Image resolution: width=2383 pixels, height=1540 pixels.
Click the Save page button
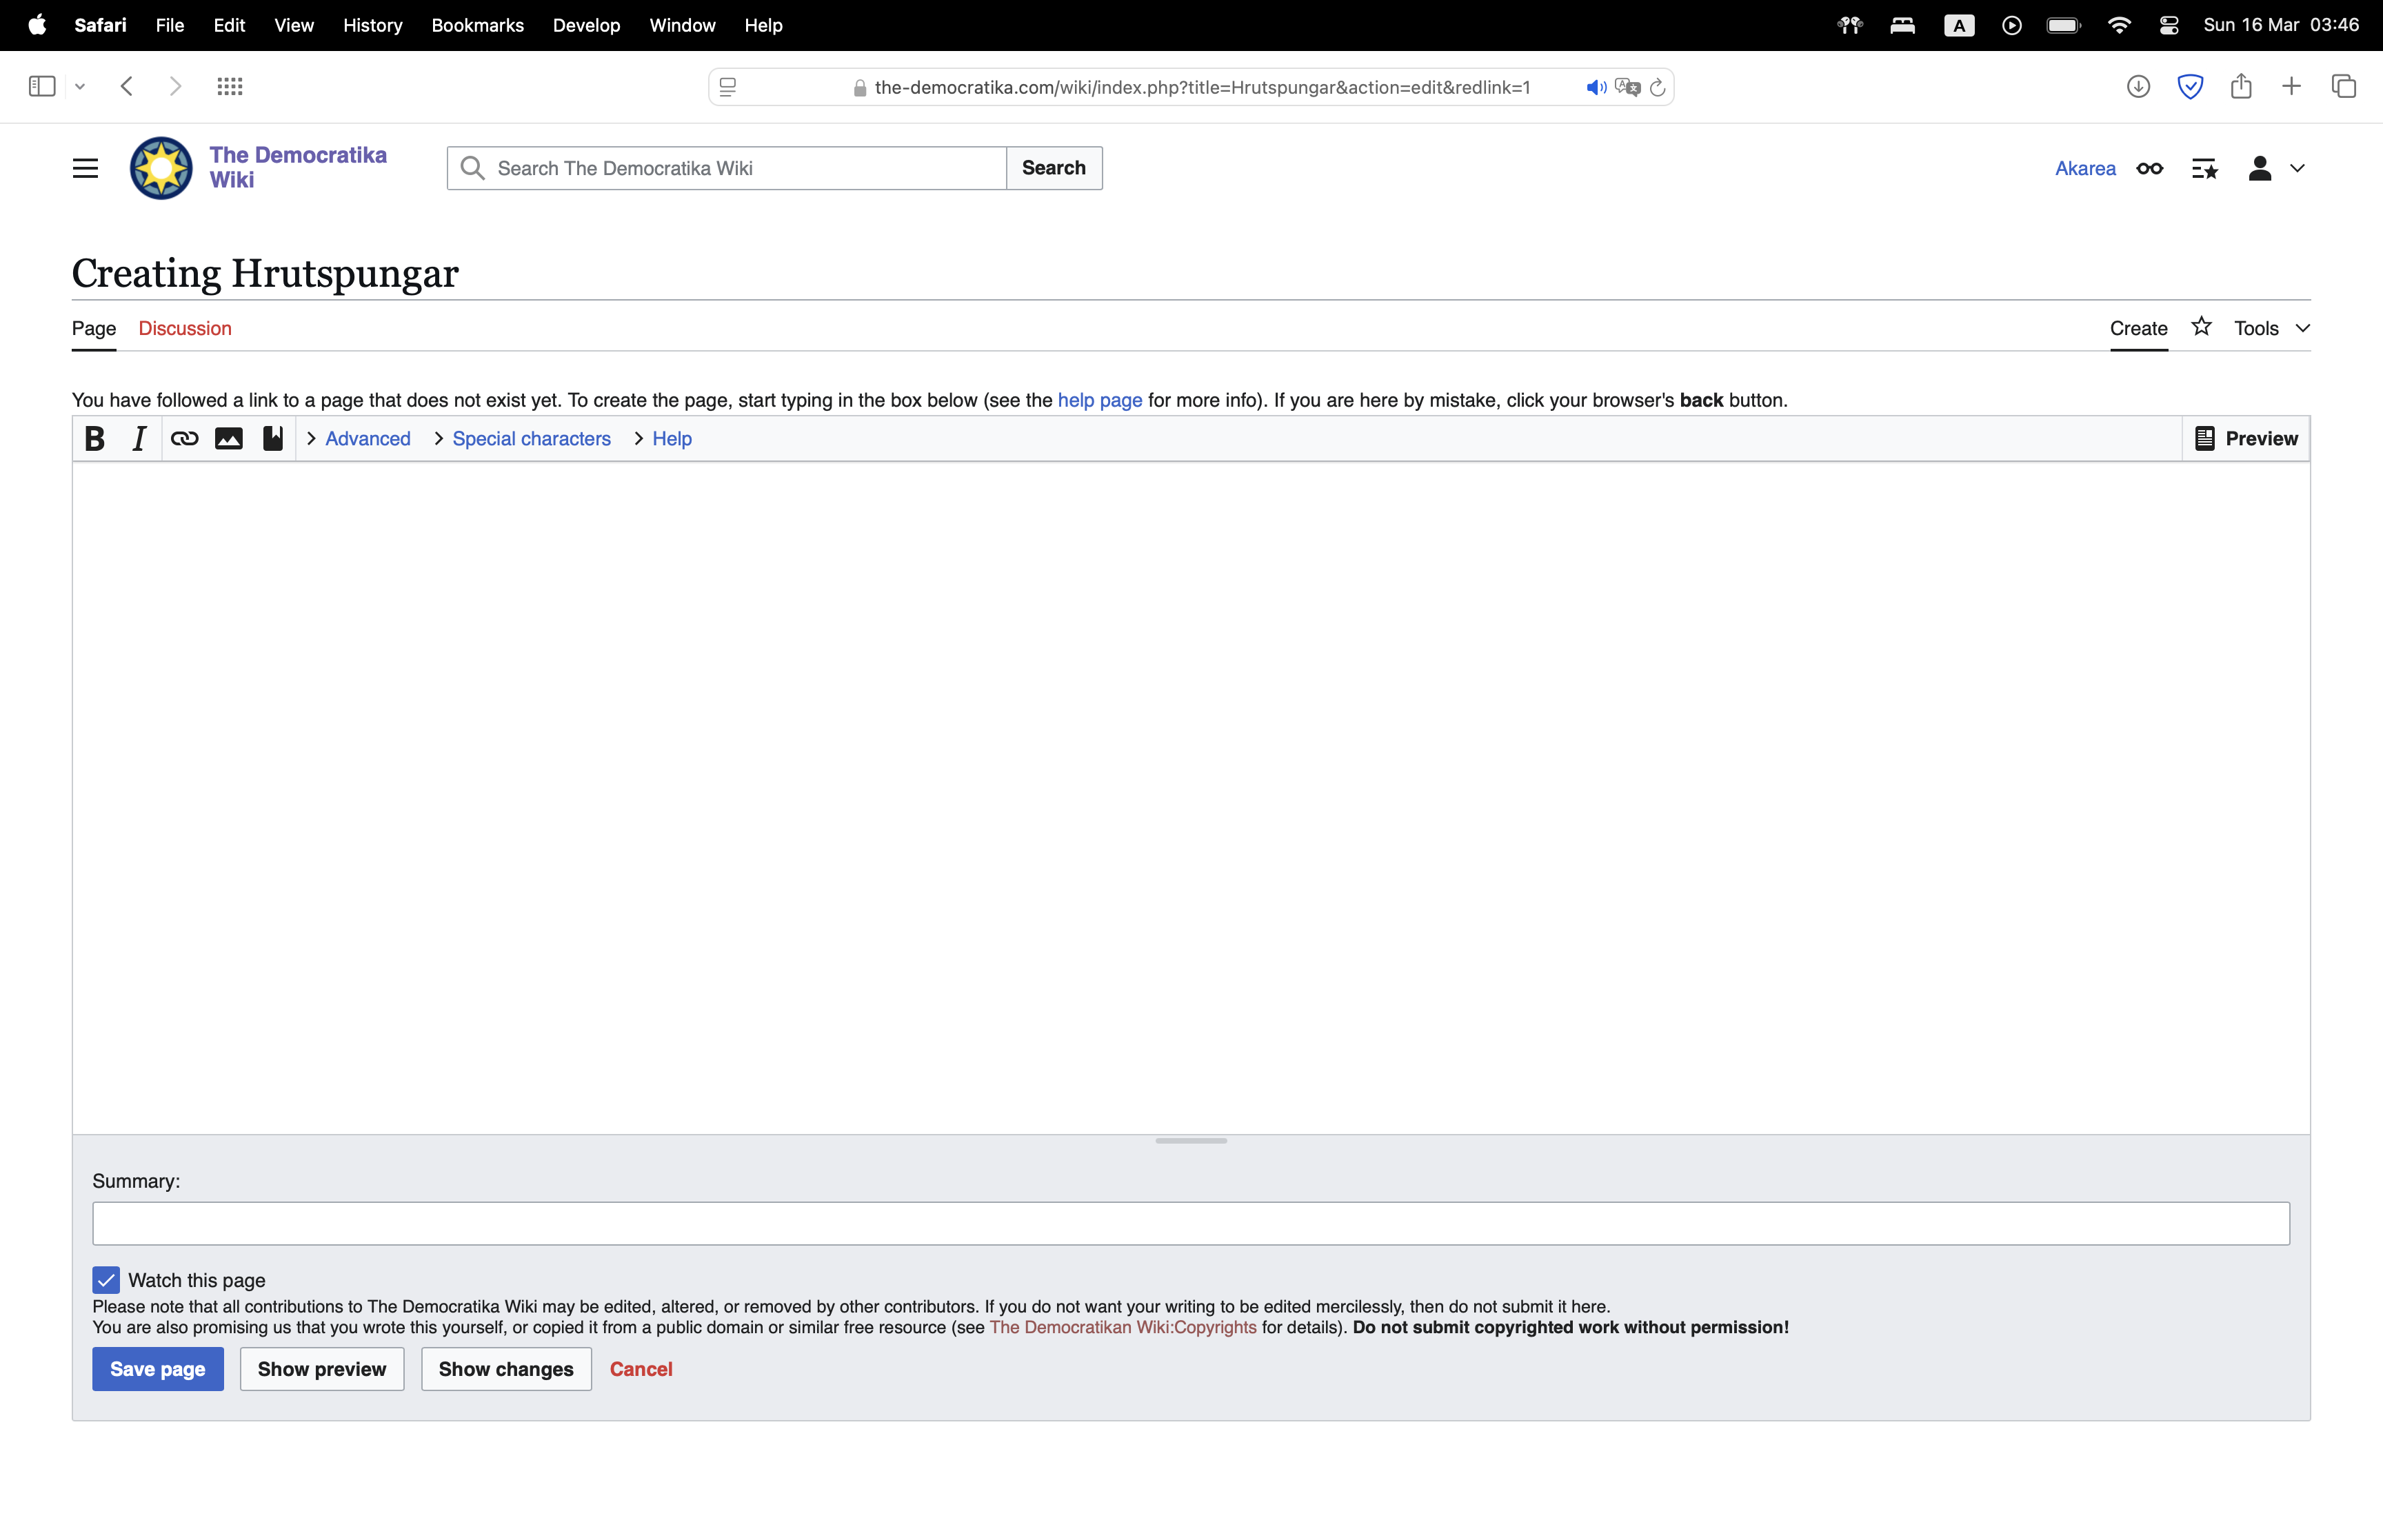click(x=158, y=1369)
